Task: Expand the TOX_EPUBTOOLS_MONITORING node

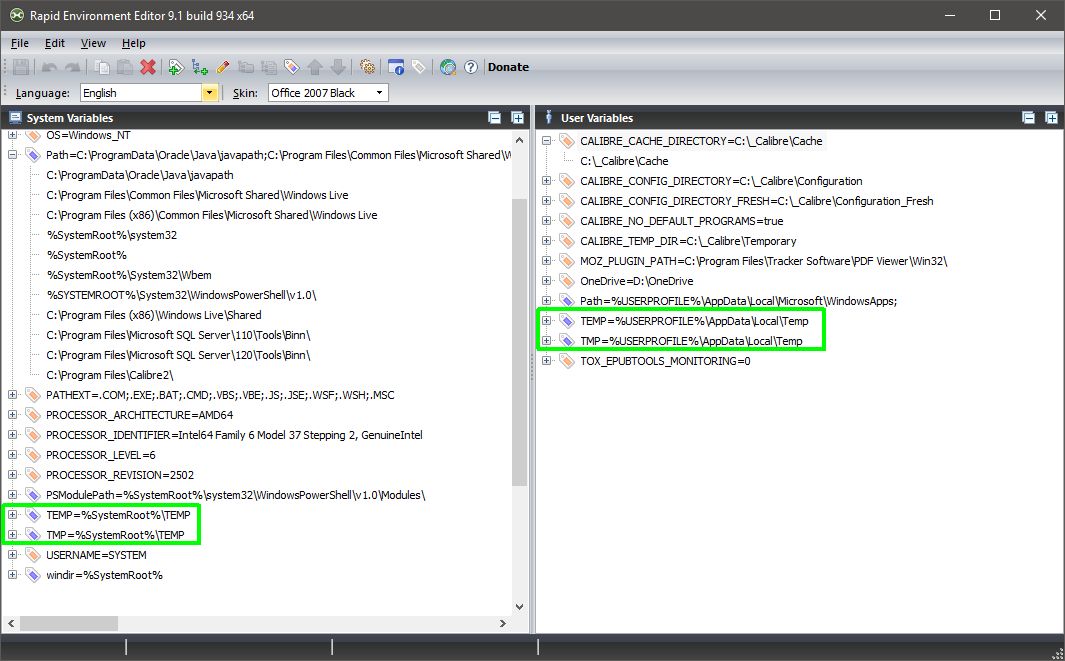Action: (546, 361)
